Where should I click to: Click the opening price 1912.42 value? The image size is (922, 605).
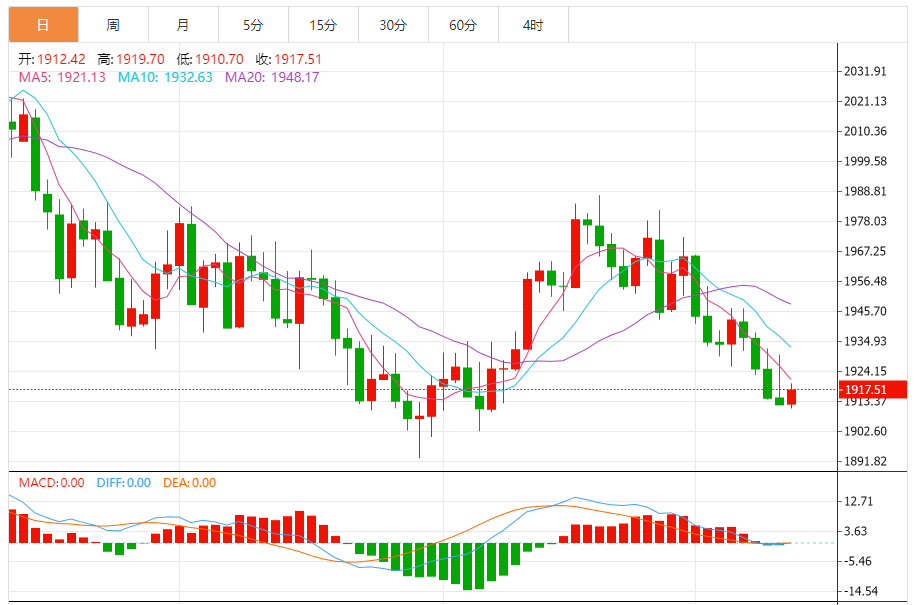pos(61,59)
